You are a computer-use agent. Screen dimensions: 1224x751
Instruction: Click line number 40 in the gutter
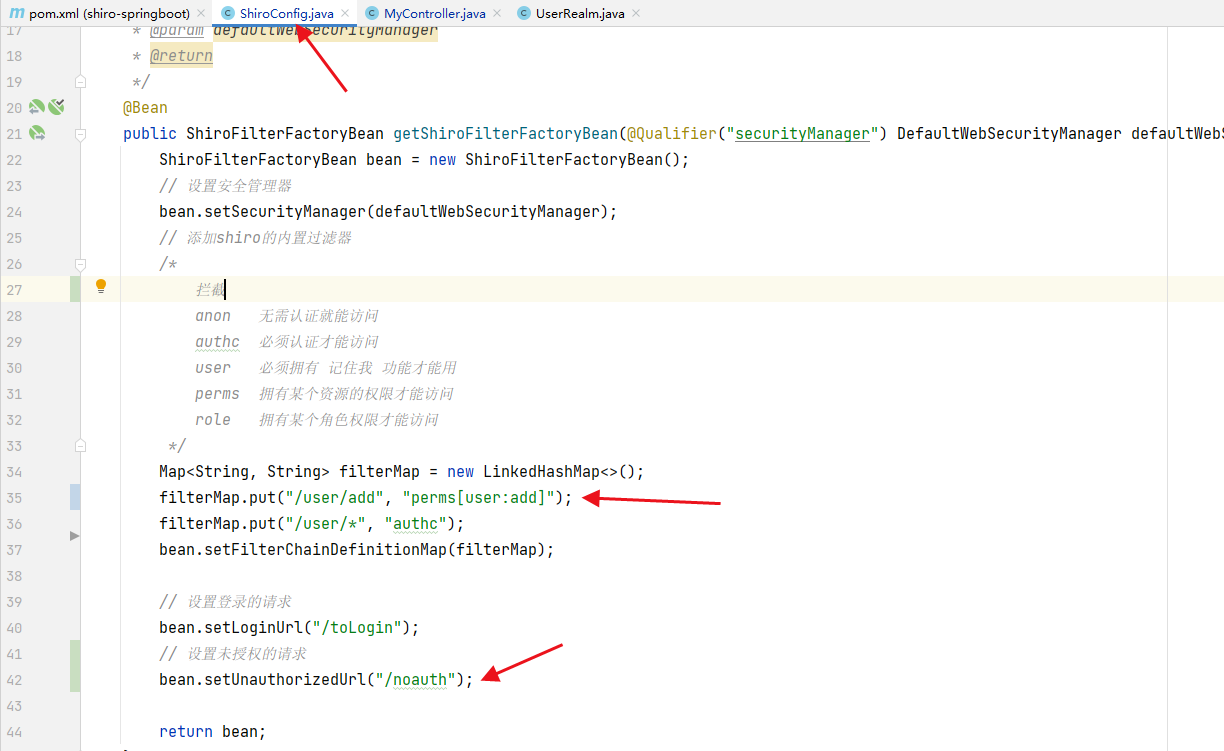13,628
